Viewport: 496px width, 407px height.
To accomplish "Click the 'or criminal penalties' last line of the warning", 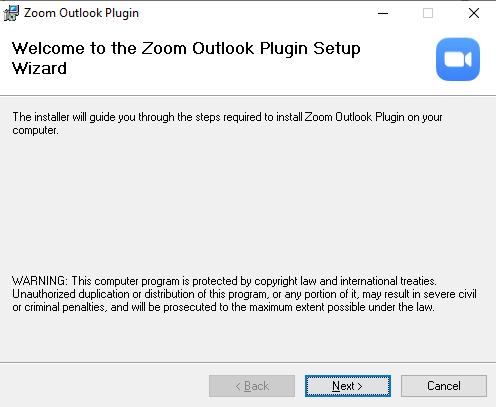I will 223,307.
